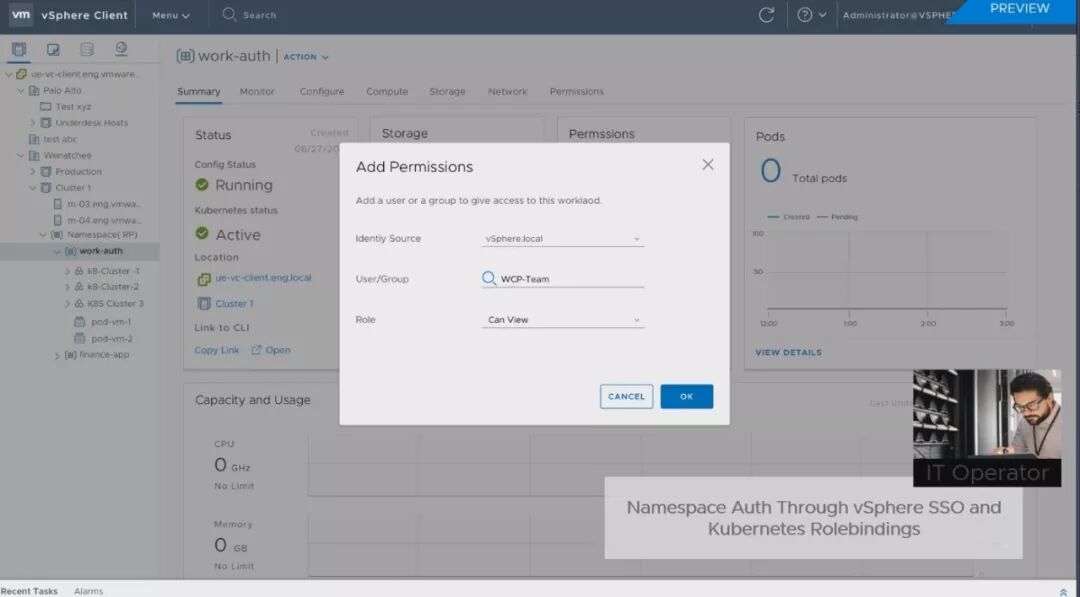Expand the bottom panel with double chevron
Image resolution: width=1080 pixels, height=597 pixels.
click(1063, 591)
